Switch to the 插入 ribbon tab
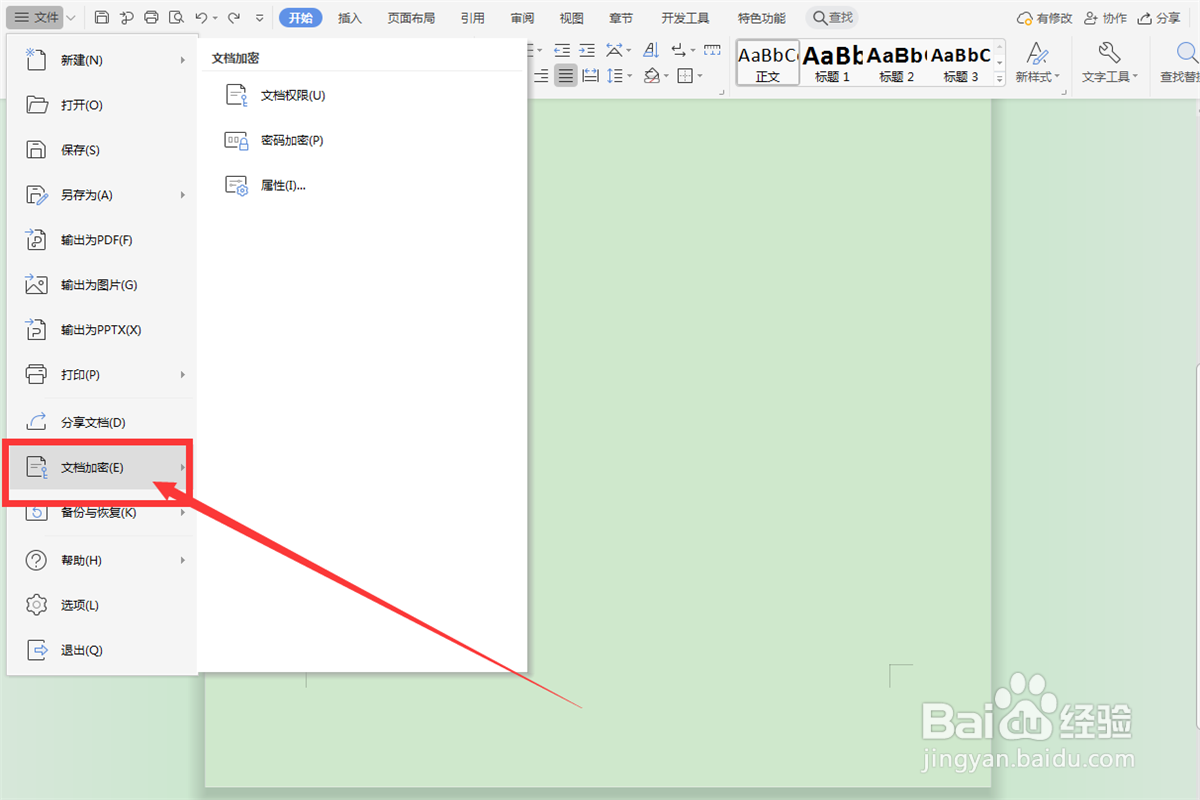The height and width of the screenshot is (800, 1200). (350, 18)
